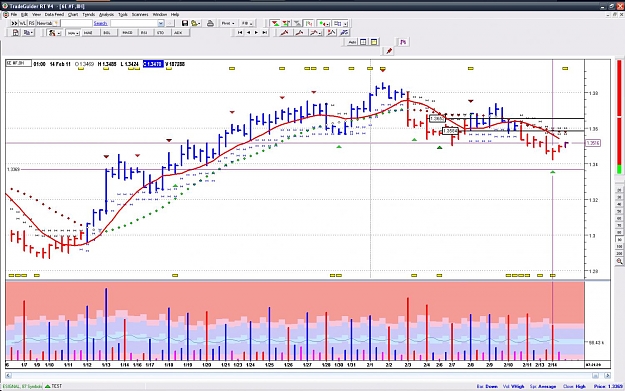The width and height of the screenshot is (625, 391).
Task: Click the Auto button in floating toolbar
Action: pyautogui.click(x=352, y=42)
